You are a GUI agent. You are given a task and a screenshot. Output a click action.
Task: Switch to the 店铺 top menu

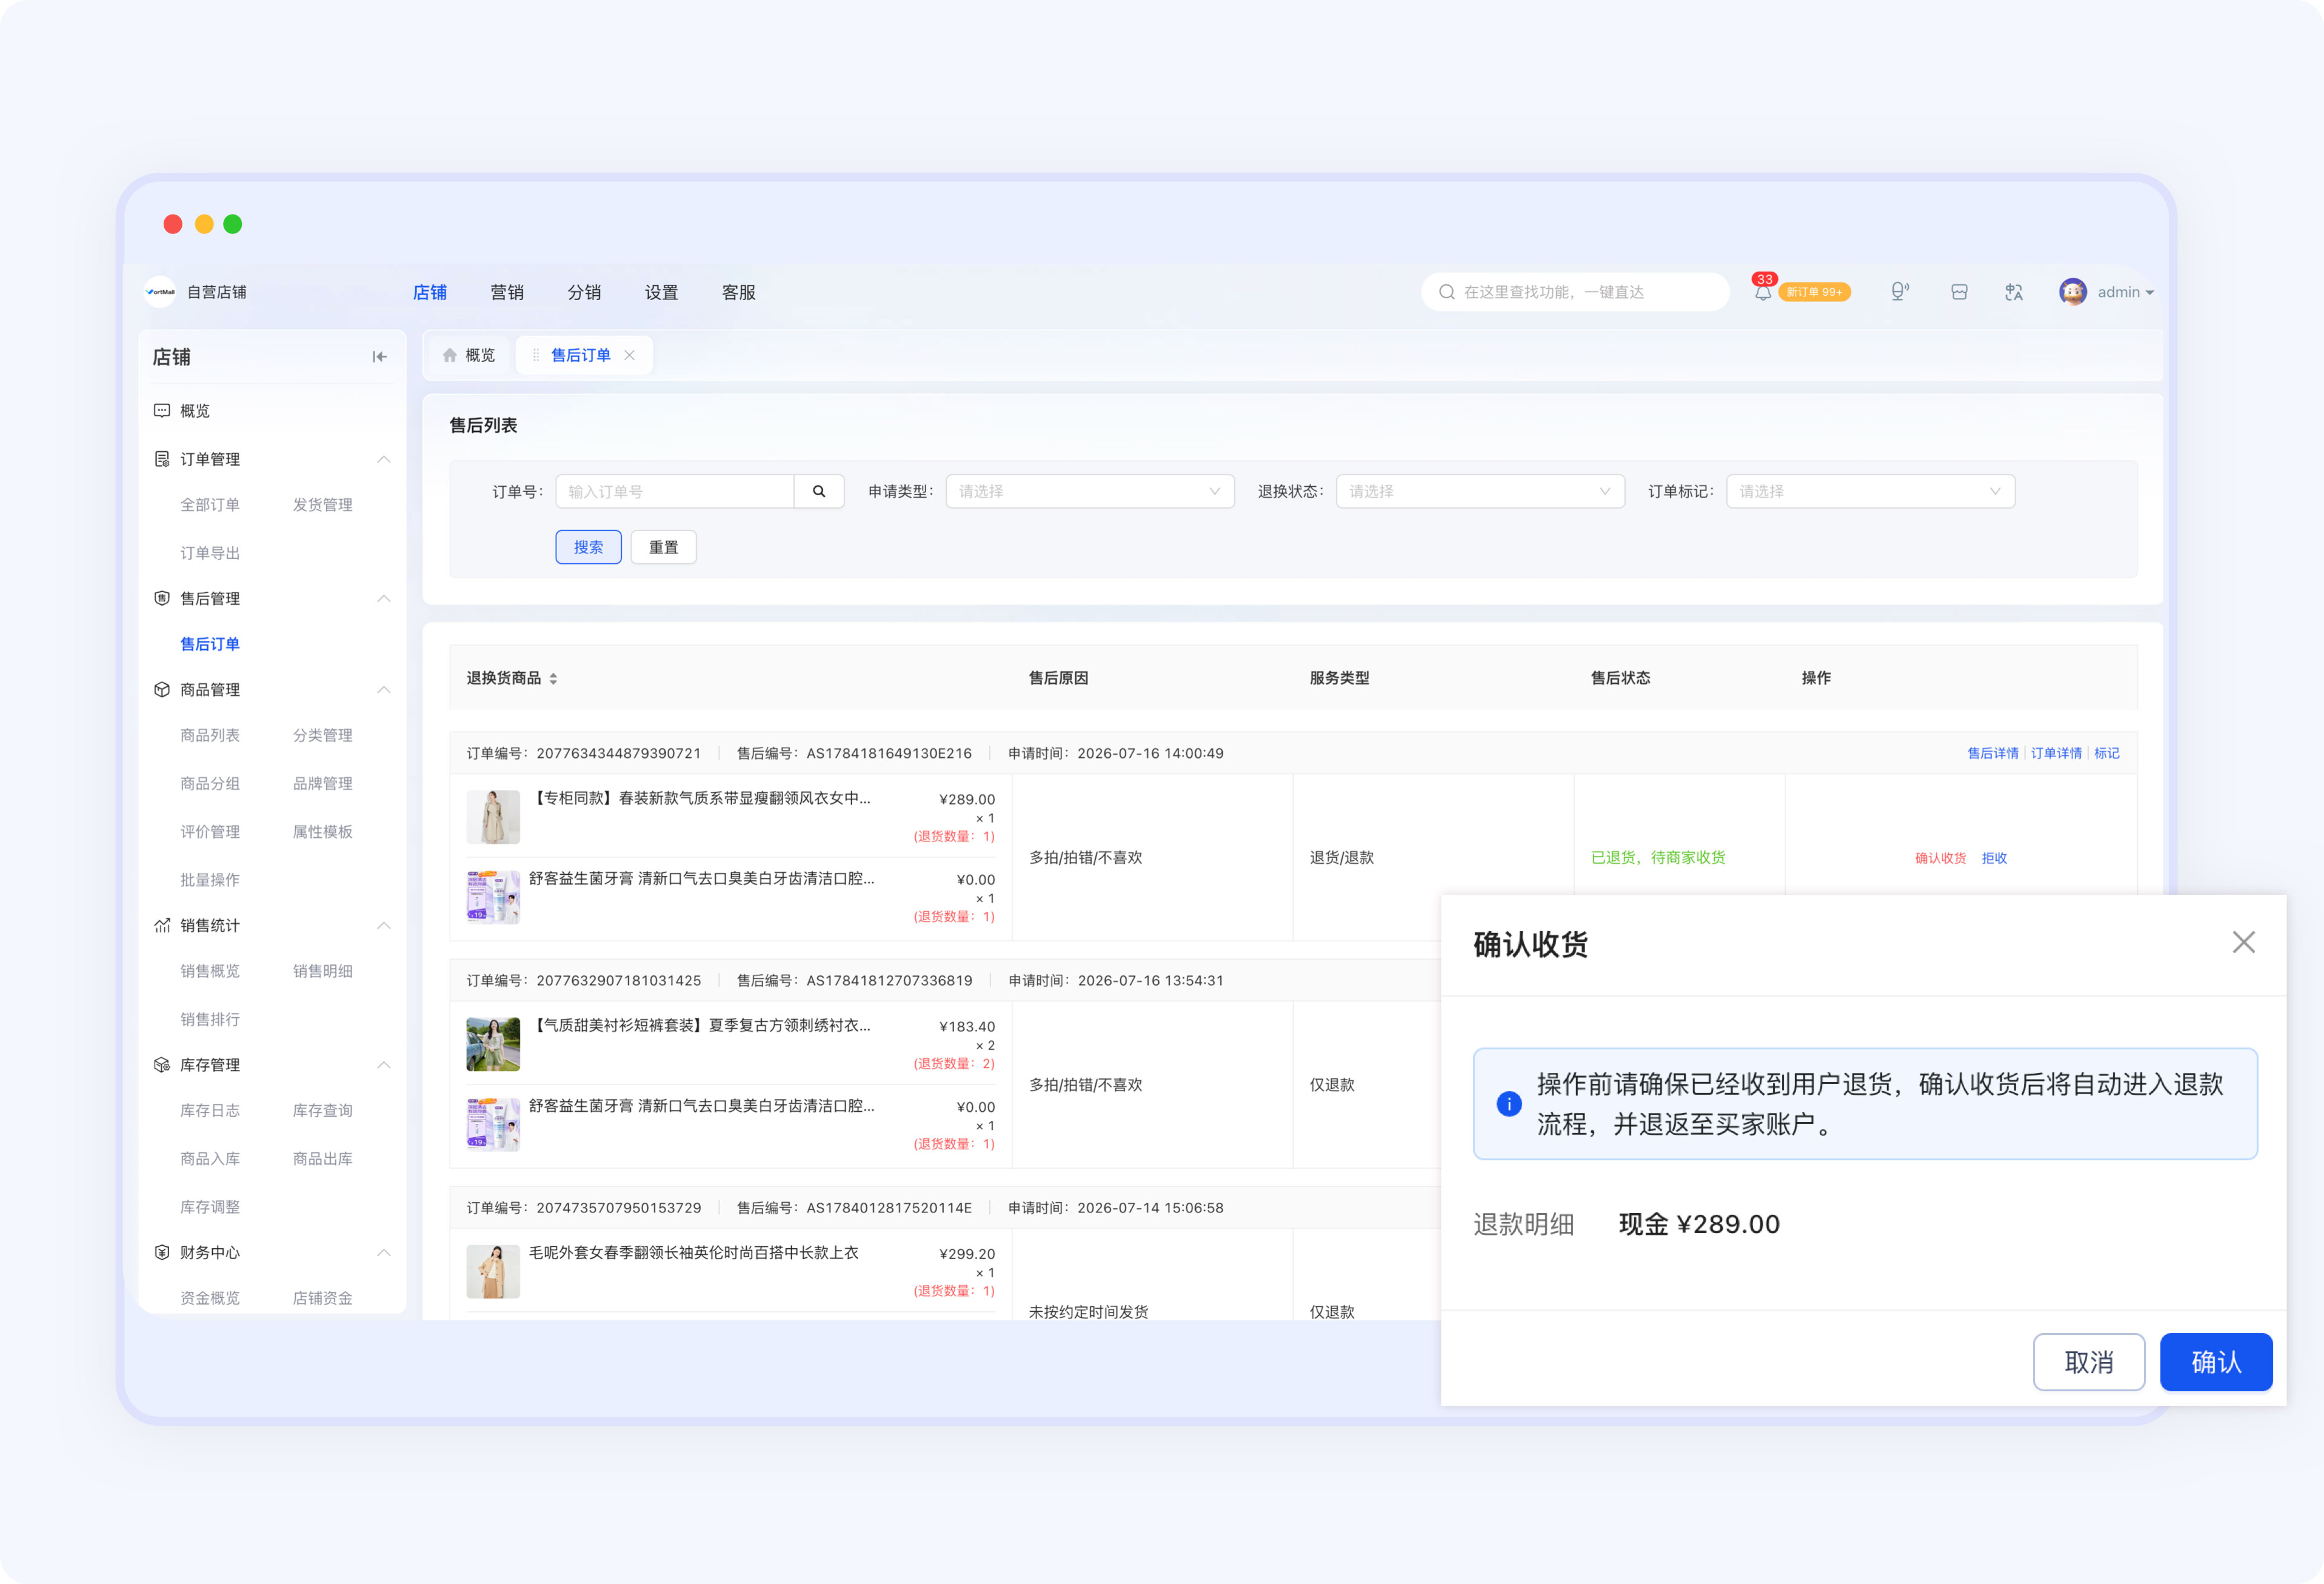(430, 292)
